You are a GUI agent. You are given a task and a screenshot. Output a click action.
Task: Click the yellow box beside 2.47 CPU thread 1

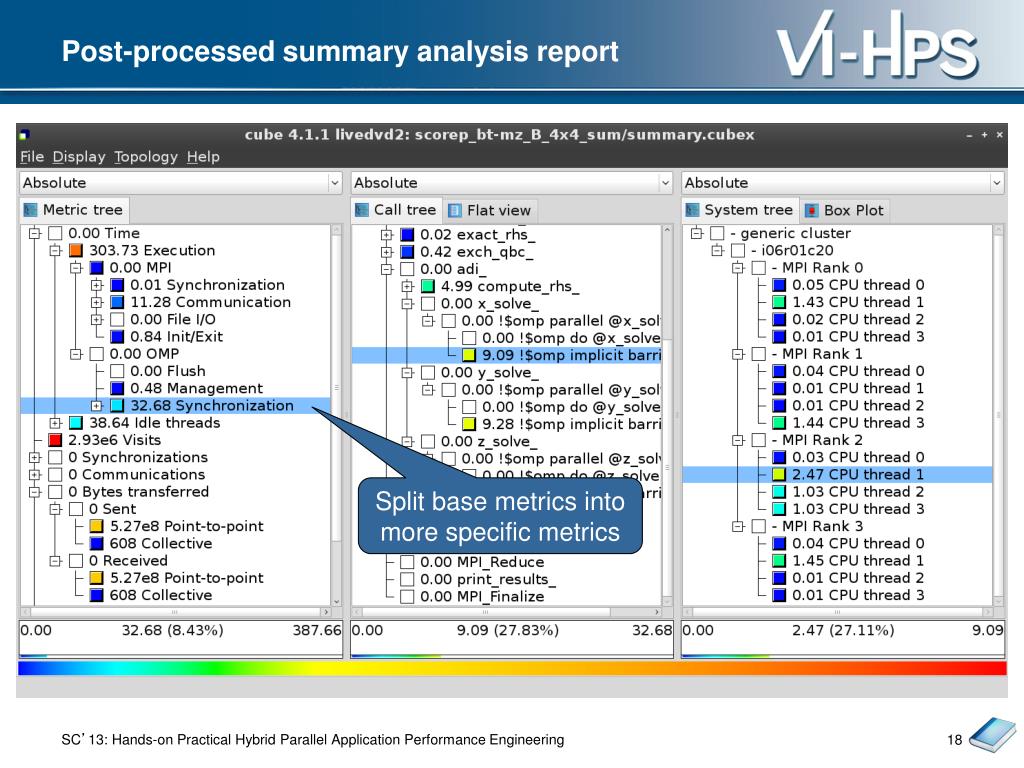point(779,475)
